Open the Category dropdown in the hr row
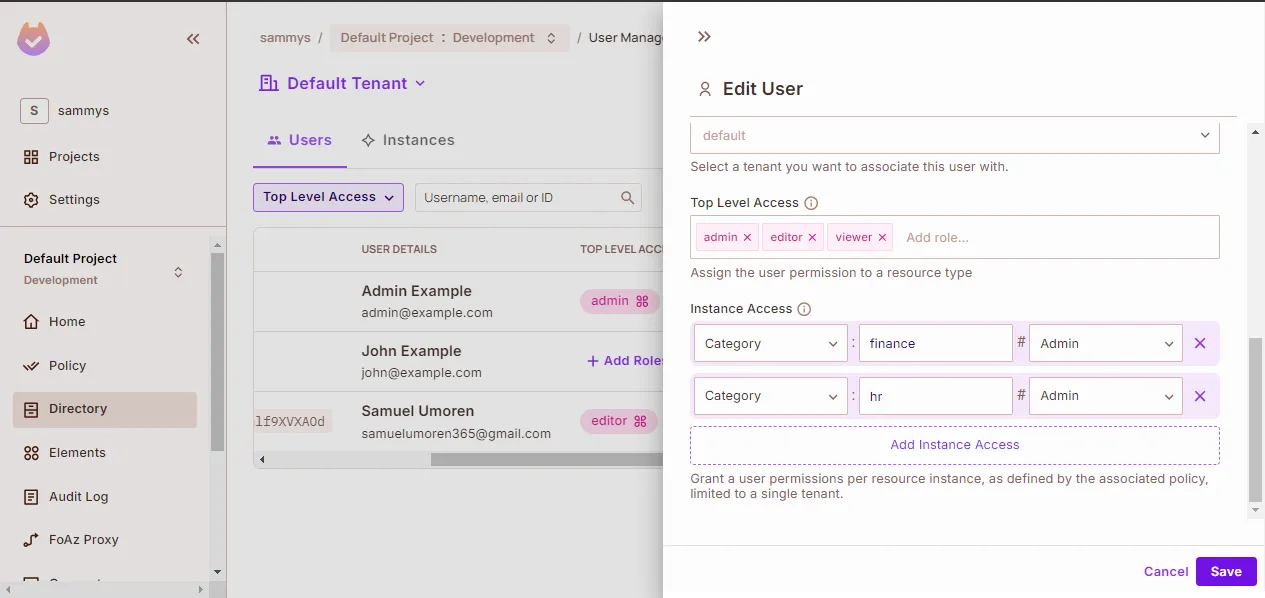 770,396
